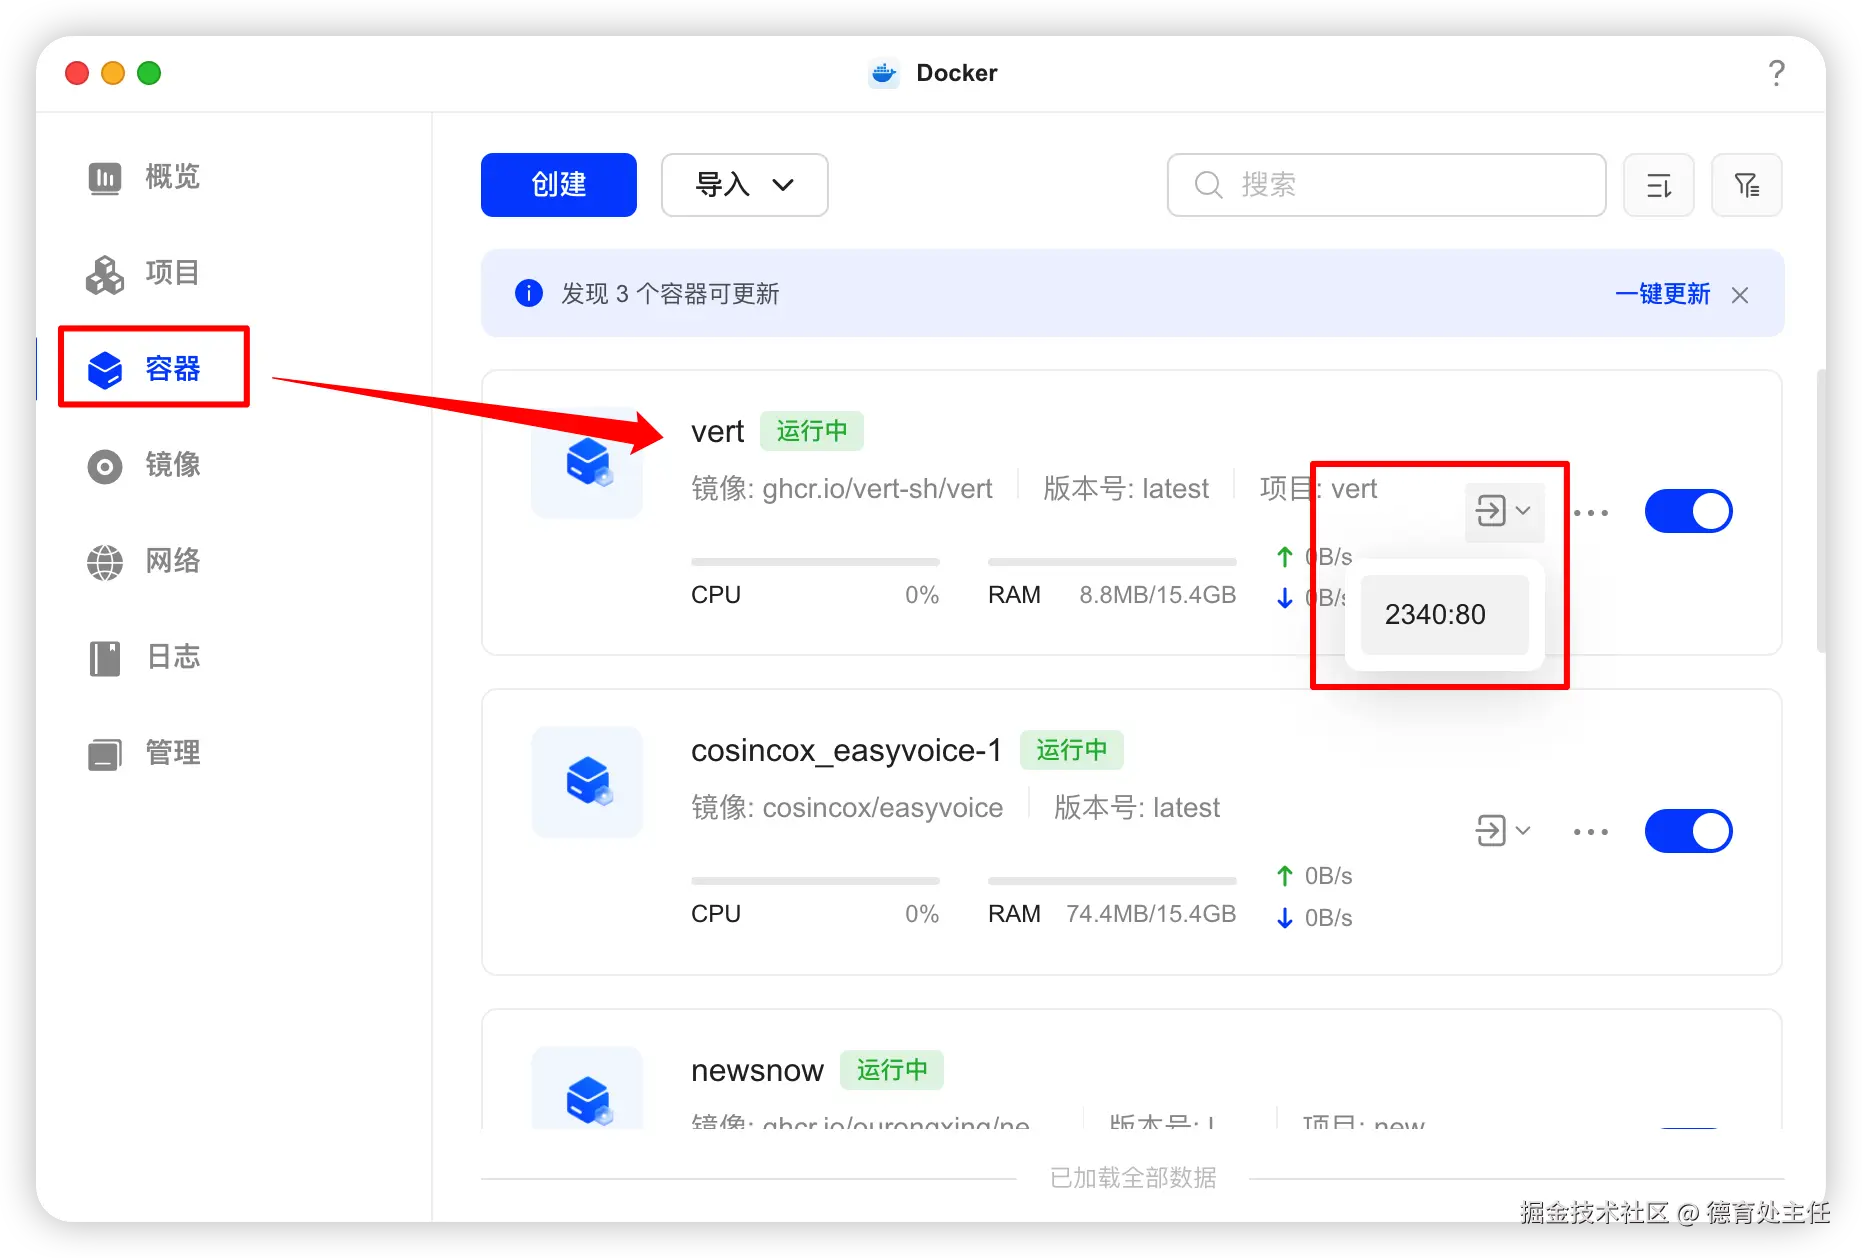1862x1258 pixels.
Task: Click the vert CPU usage bar
Action: tap(815, 562)
